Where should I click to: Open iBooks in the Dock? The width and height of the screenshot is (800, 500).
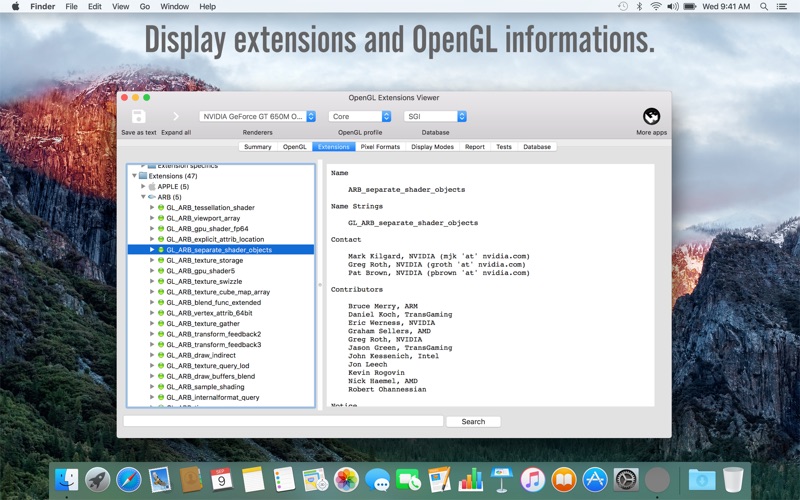click(x=564, y=480)
